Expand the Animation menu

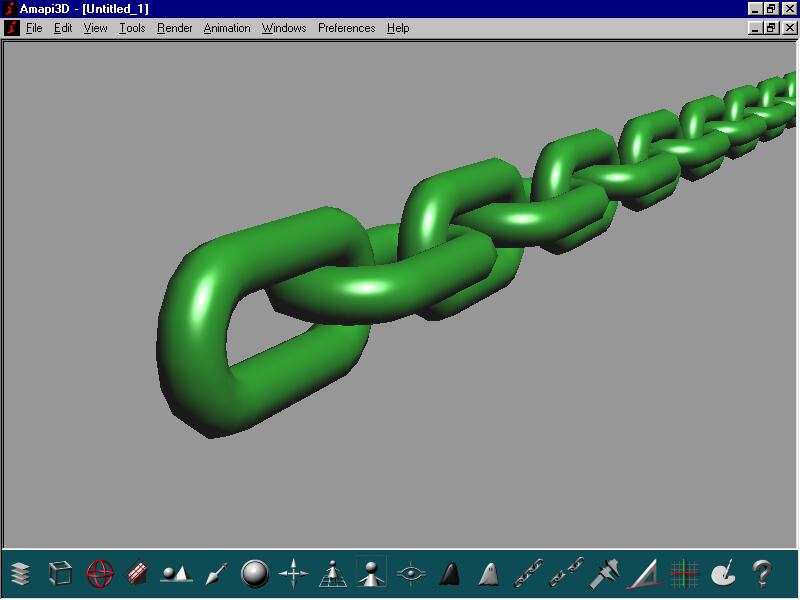227,28
